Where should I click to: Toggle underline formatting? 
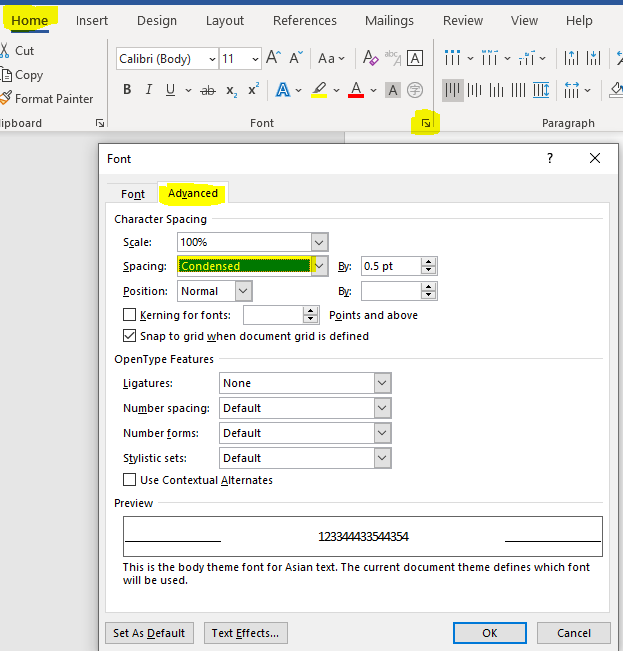pos(170,90)
